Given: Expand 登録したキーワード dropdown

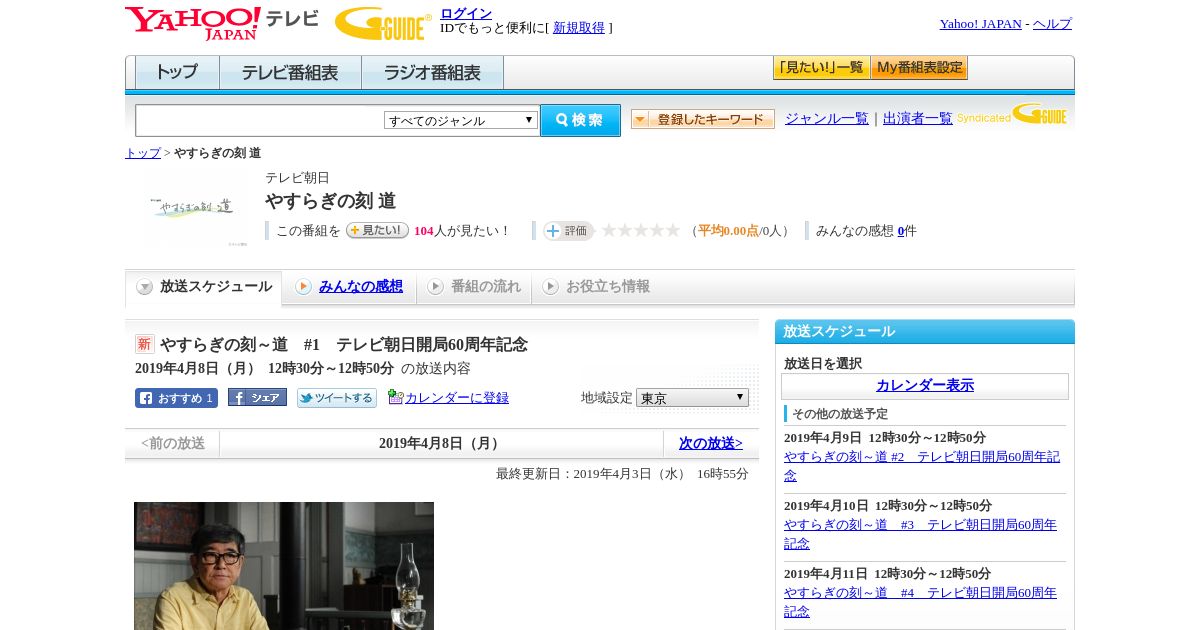Looking at the screenshot, I should click(x=703, y=119).
